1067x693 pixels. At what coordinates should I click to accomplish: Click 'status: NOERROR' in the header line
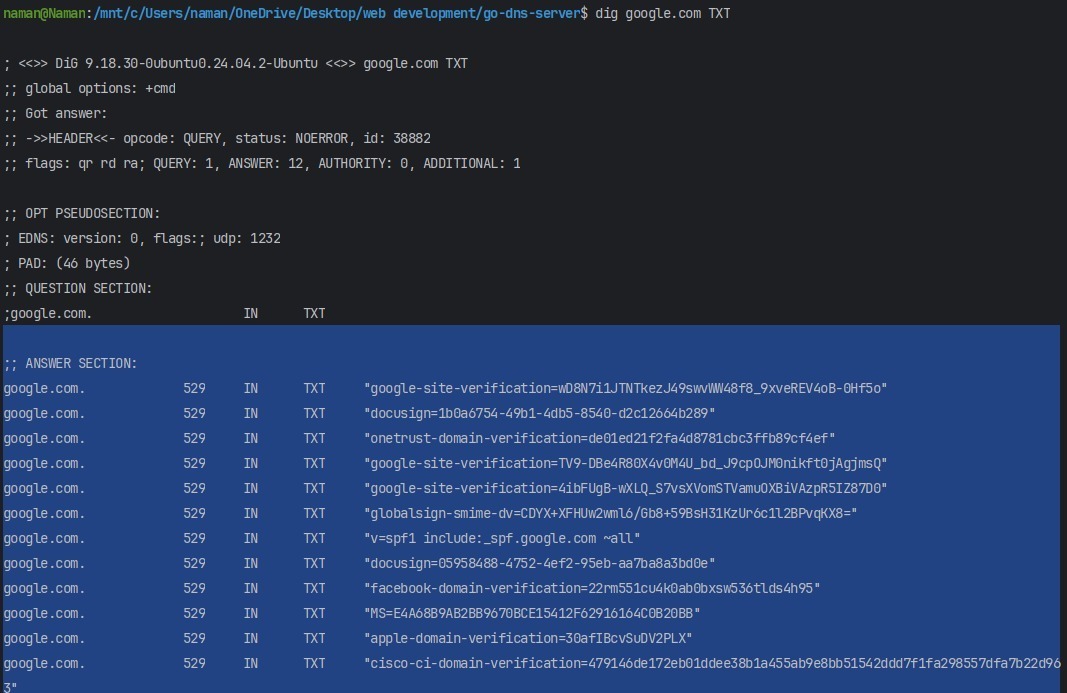coord(293,138)
